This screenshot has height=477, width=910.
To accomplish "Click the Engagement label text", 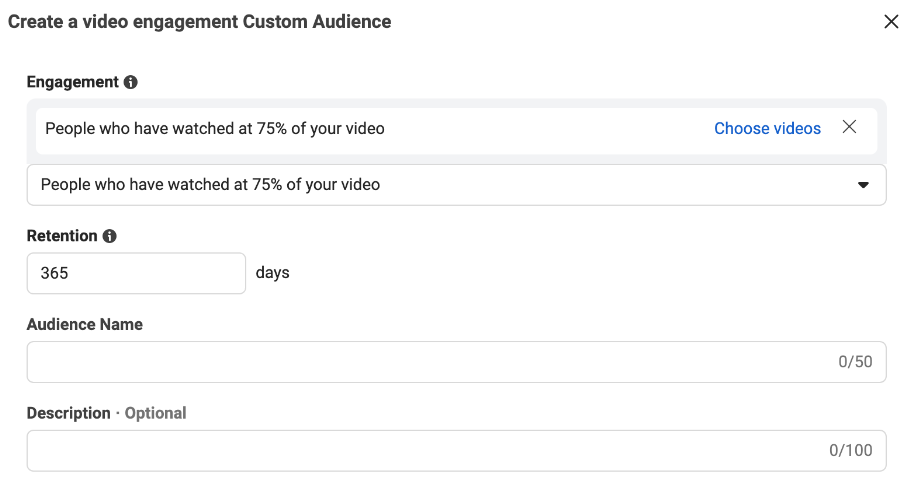I will [x=73, y=82].
